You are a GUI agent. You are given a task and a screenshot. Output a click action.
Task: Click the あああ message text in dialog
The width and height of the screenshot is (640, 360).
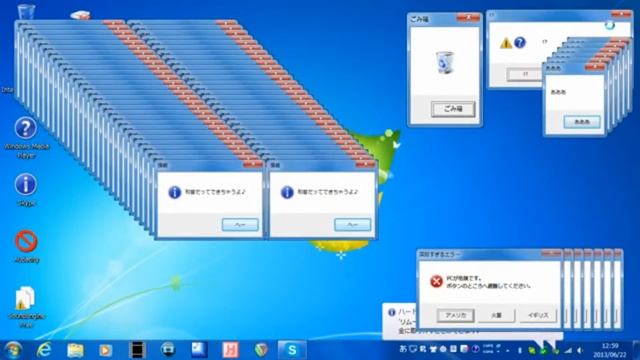[x=558, y=92]
